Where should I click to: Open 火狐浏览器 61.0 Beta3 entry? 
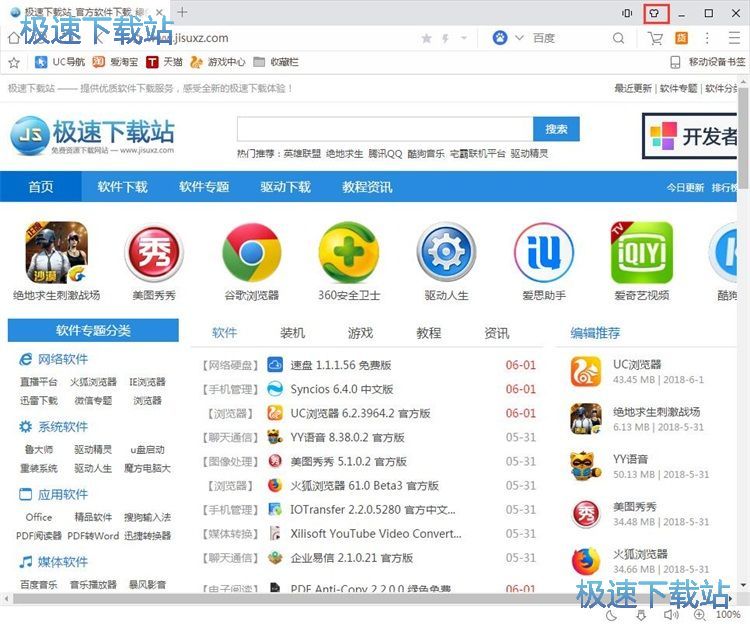pos(364,486)
